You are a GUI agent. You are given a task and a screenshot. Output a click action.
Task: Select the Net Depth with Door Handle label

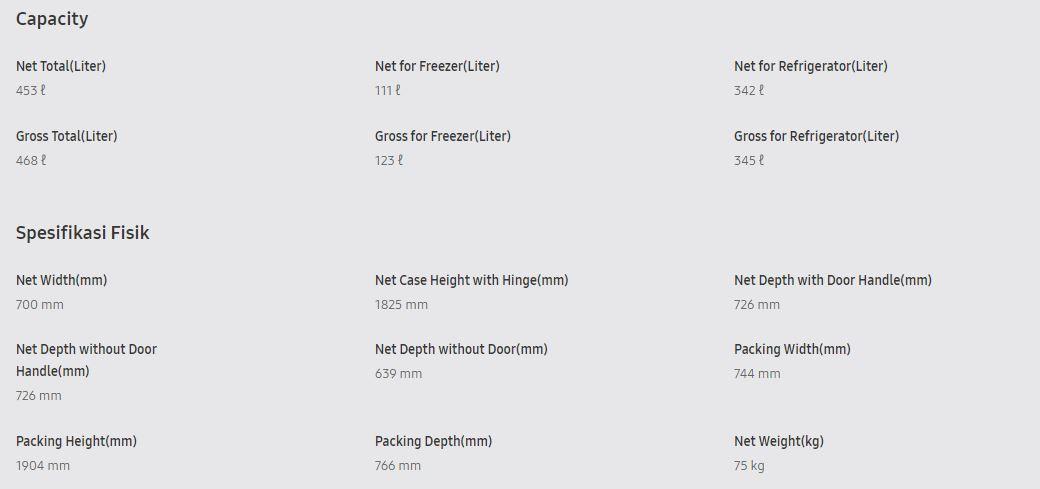coord(833,280)
